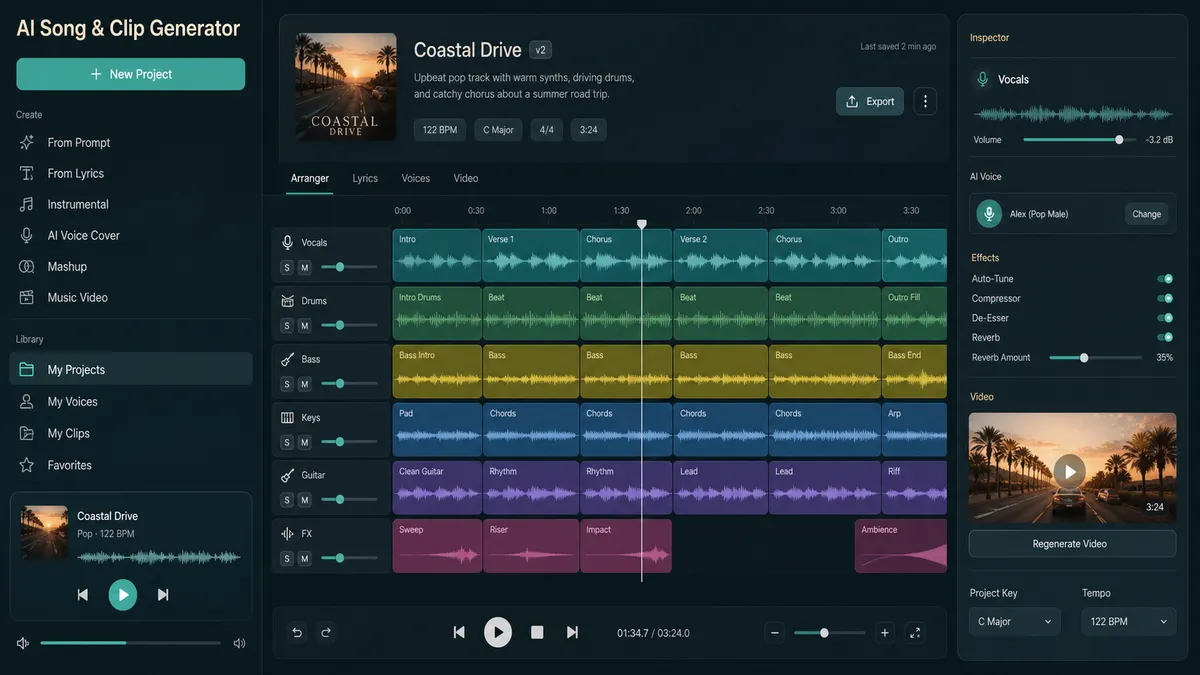This screenshot has width=1200, height=675.
Task: Skip to end in arranger transport
Action: pyautogui.click(x=572, y=632)
